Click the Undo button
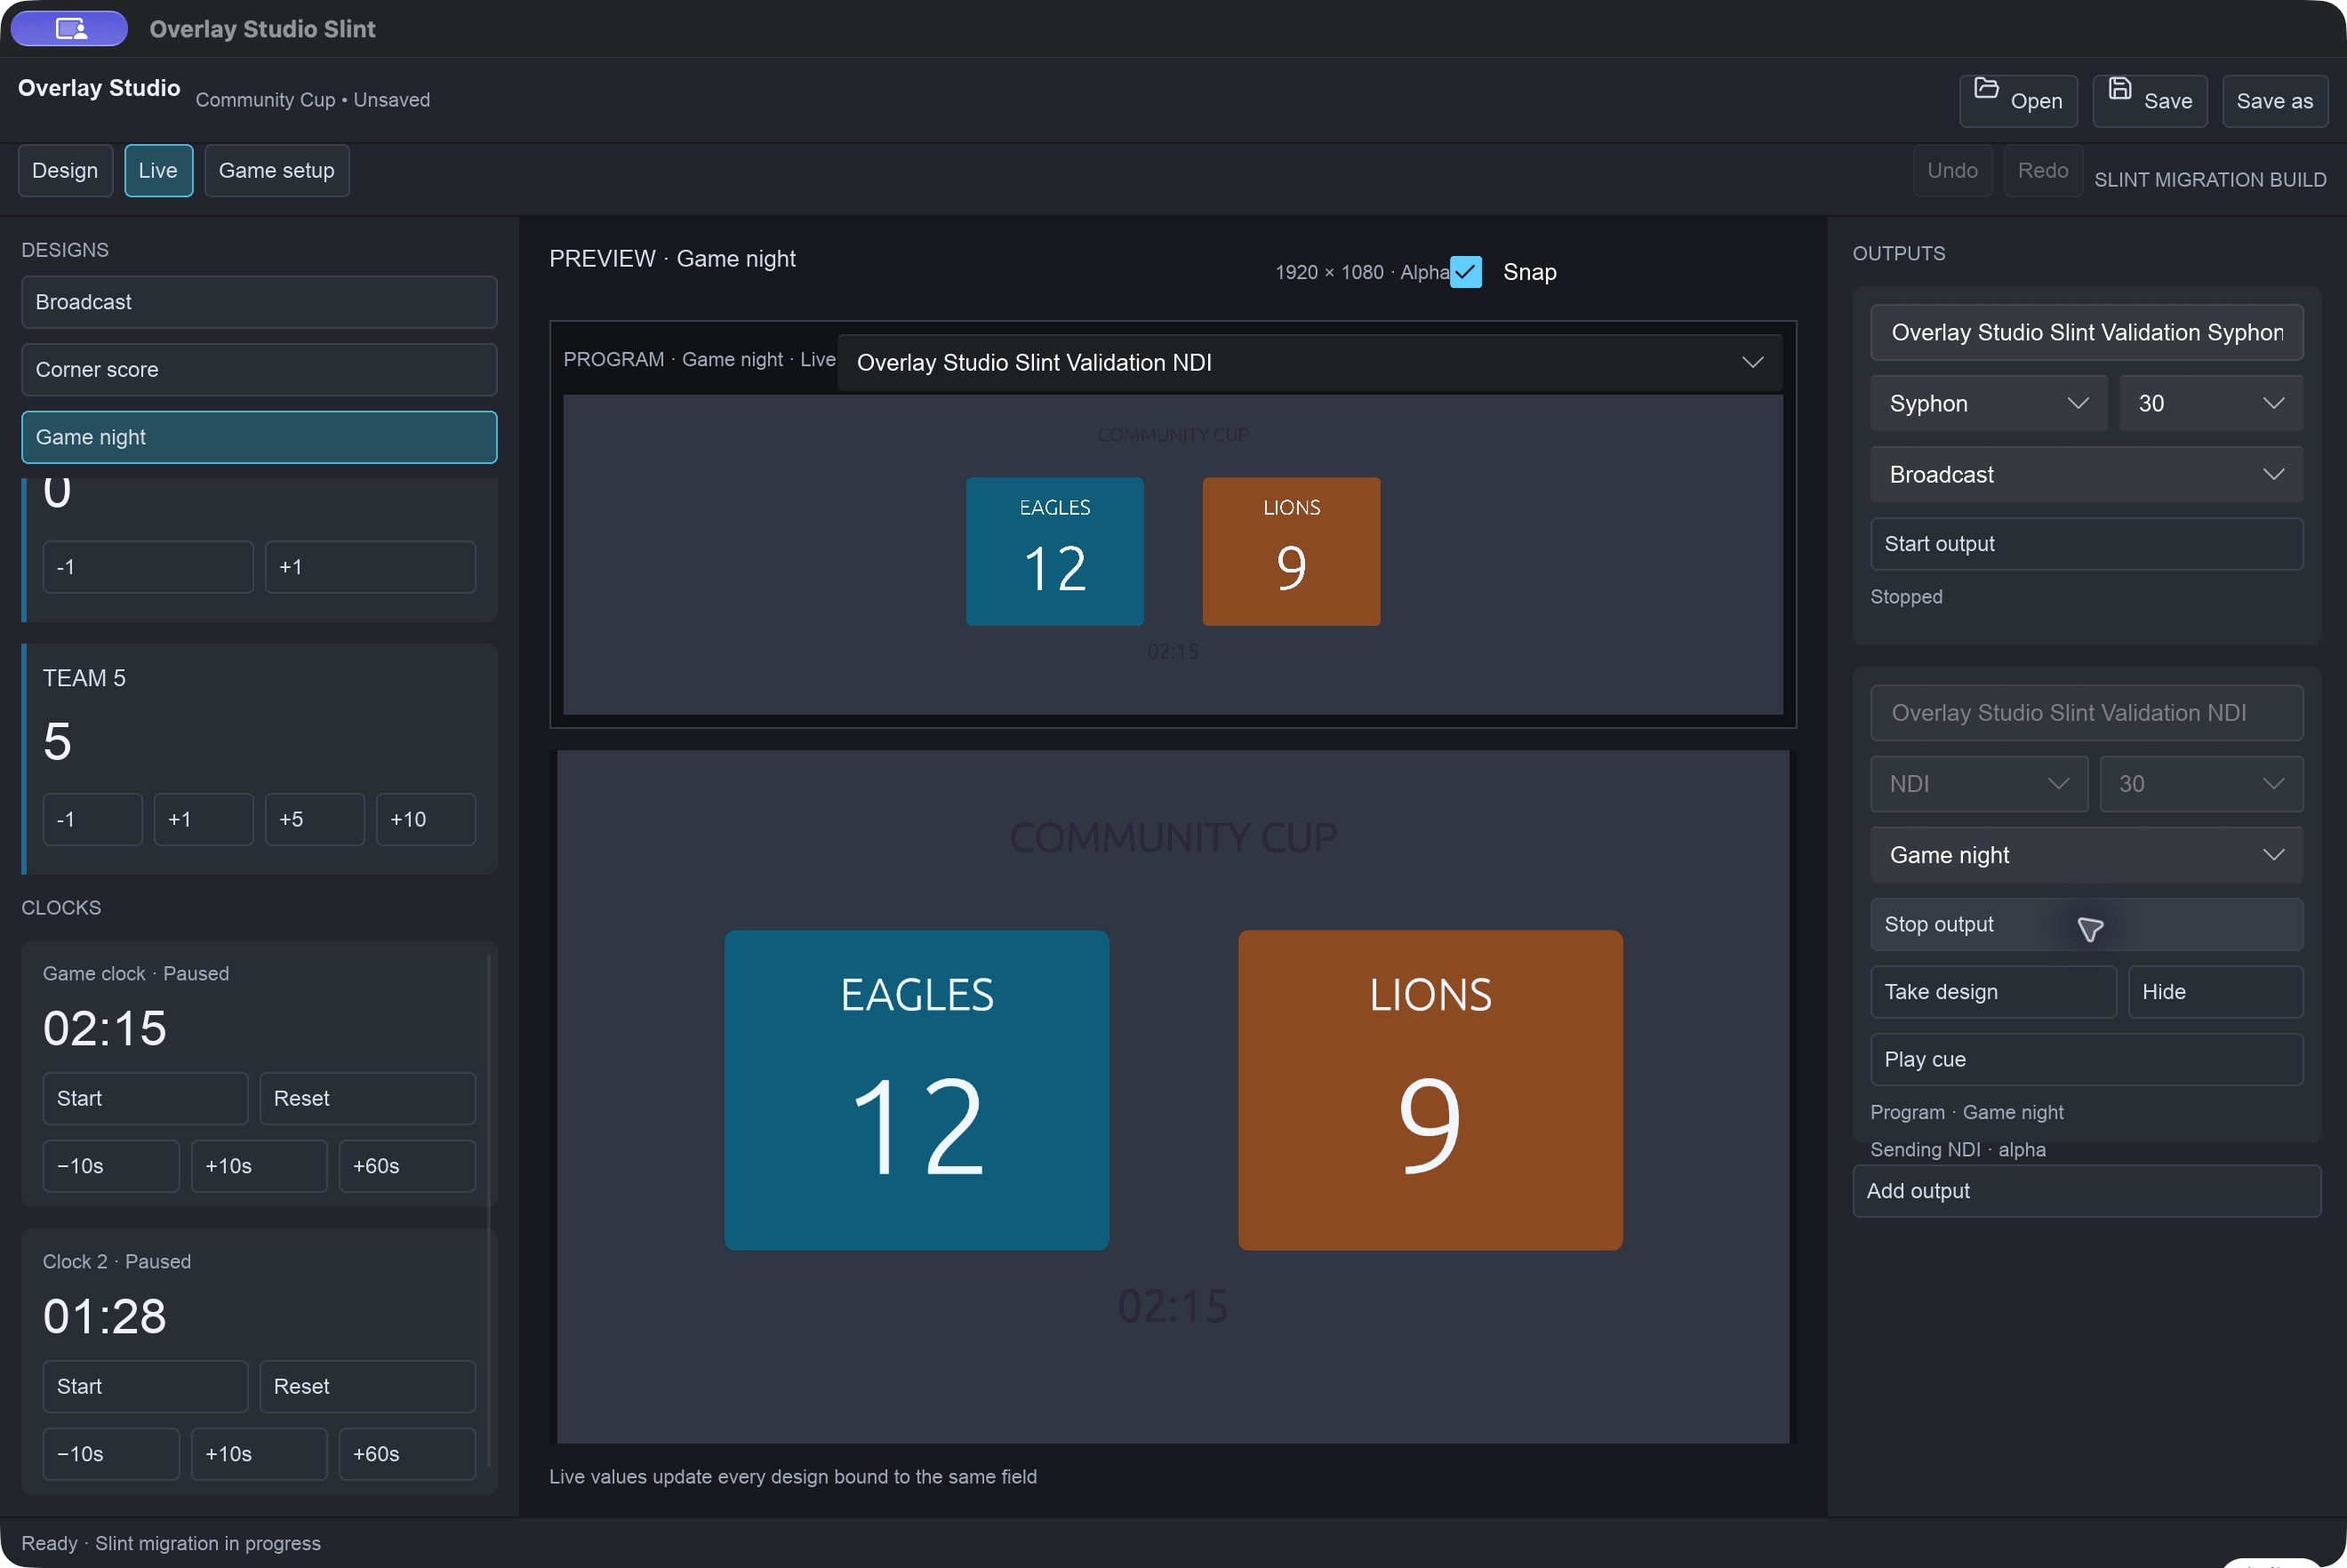Viewport: 2347px width, 1568px height. [1951, 170]
